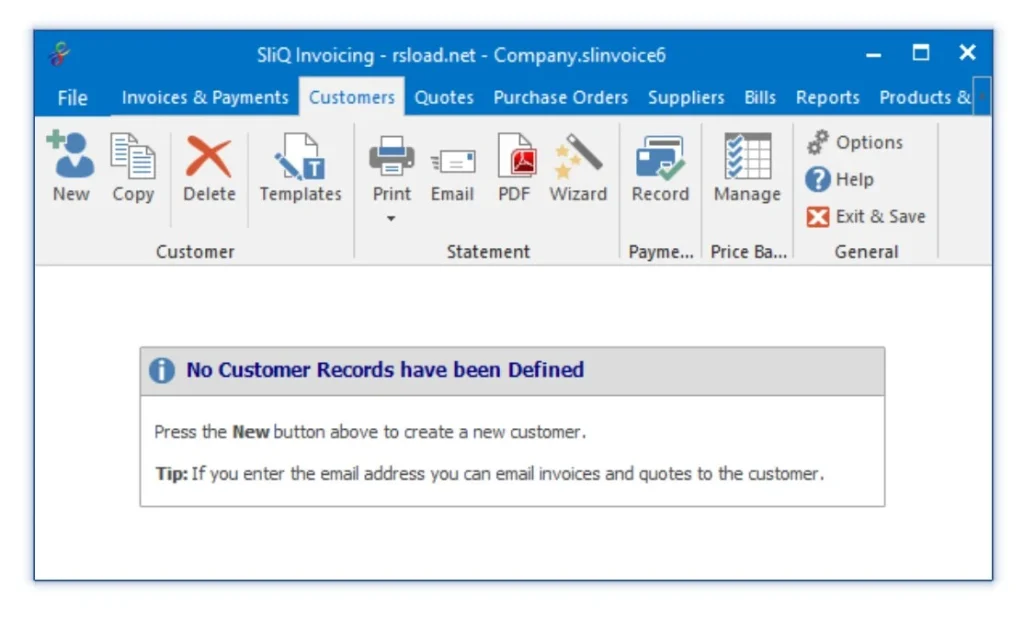
Task: Click the Print statement printer icon
Action: 391,156
